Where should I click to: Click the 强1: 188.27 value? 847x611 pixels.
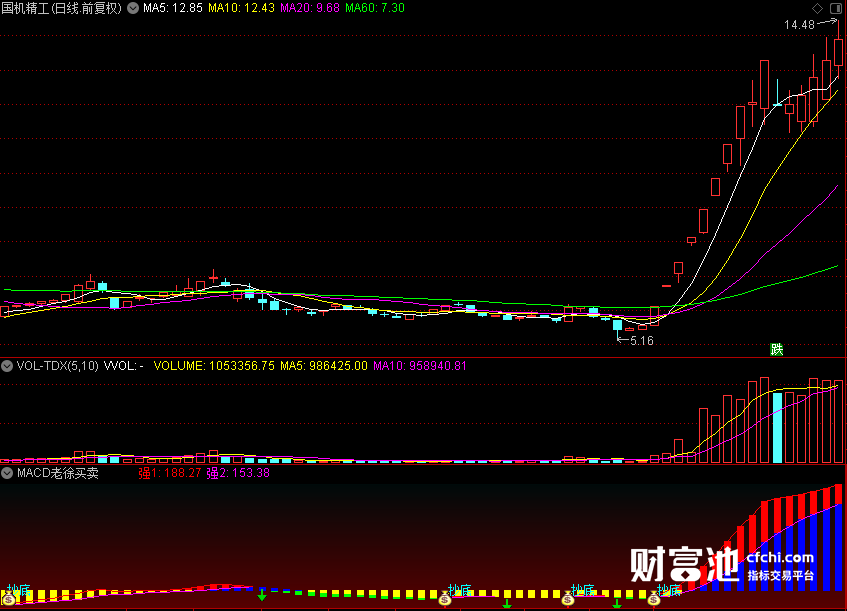[170, 473]
